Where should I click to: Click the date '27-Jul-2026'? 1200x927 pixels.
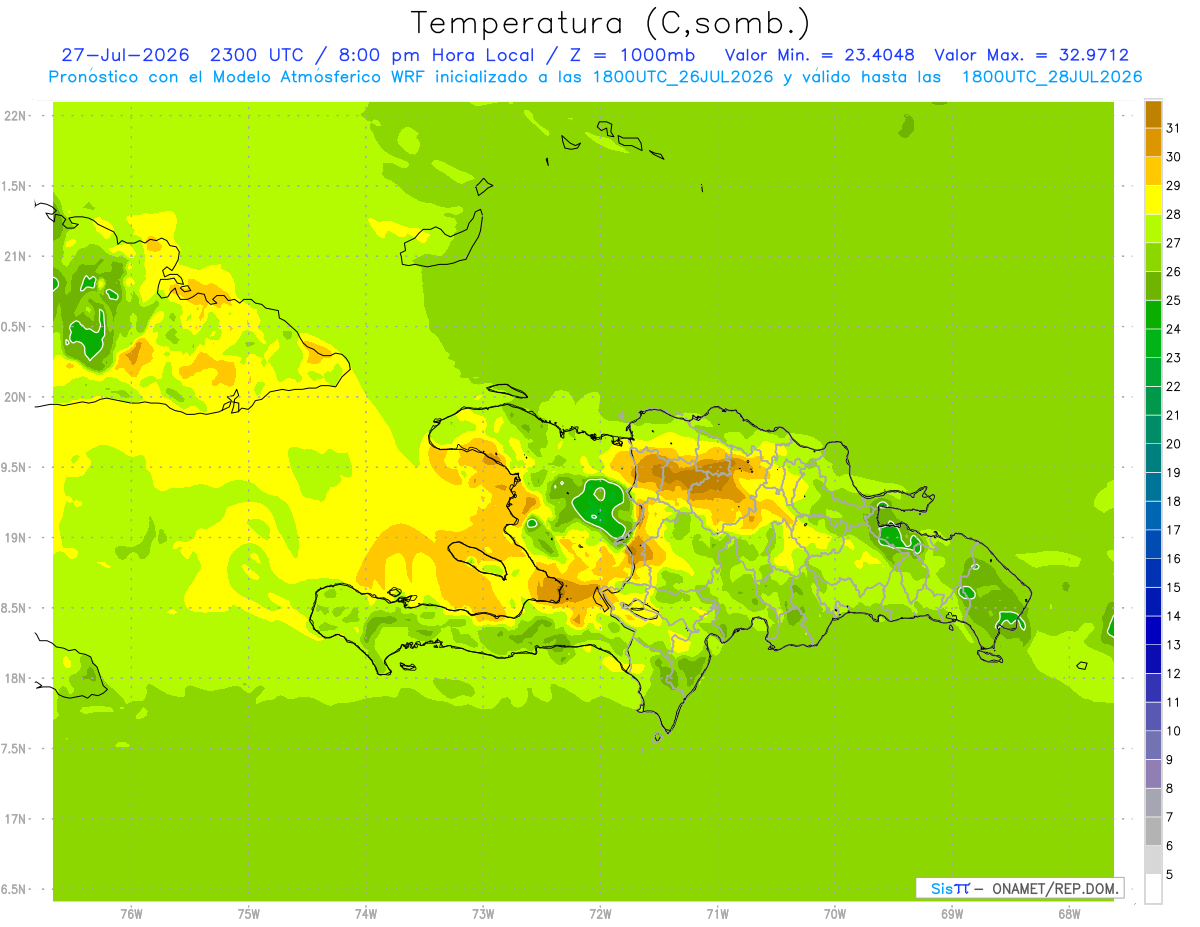click(x=125, y=55)
